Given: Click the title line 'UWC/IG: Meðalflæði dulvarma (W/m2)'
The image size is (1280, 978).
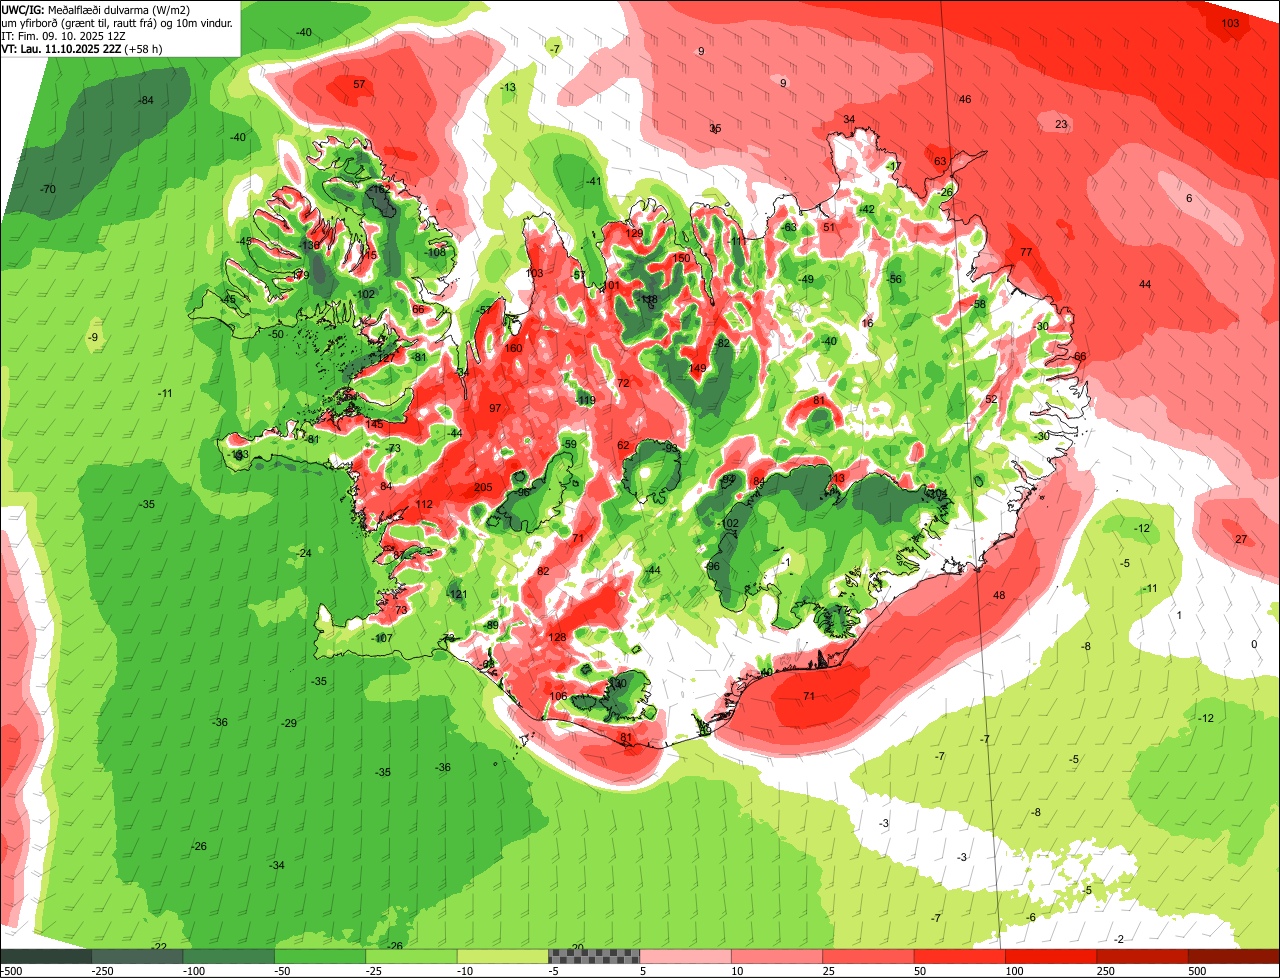Looking at the screenshot, I should pos(96,10).
